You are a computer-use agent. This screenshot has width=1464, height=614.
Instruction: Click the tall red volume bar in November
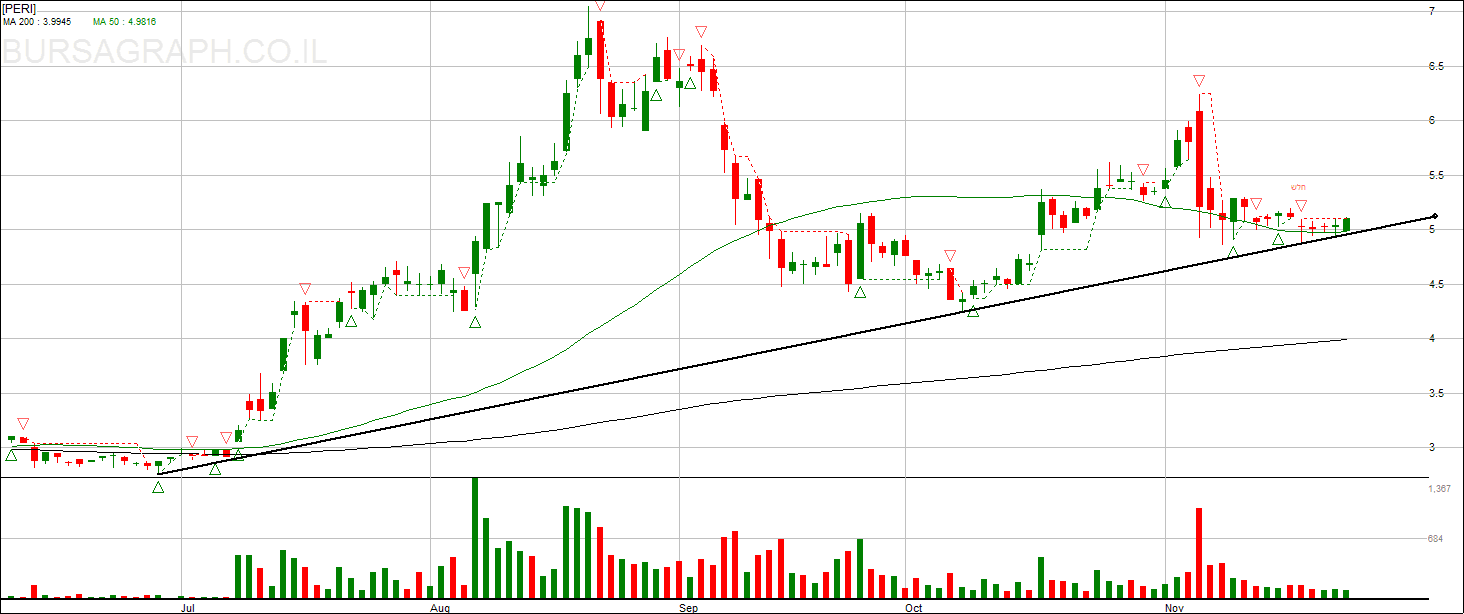(1198, 552)
